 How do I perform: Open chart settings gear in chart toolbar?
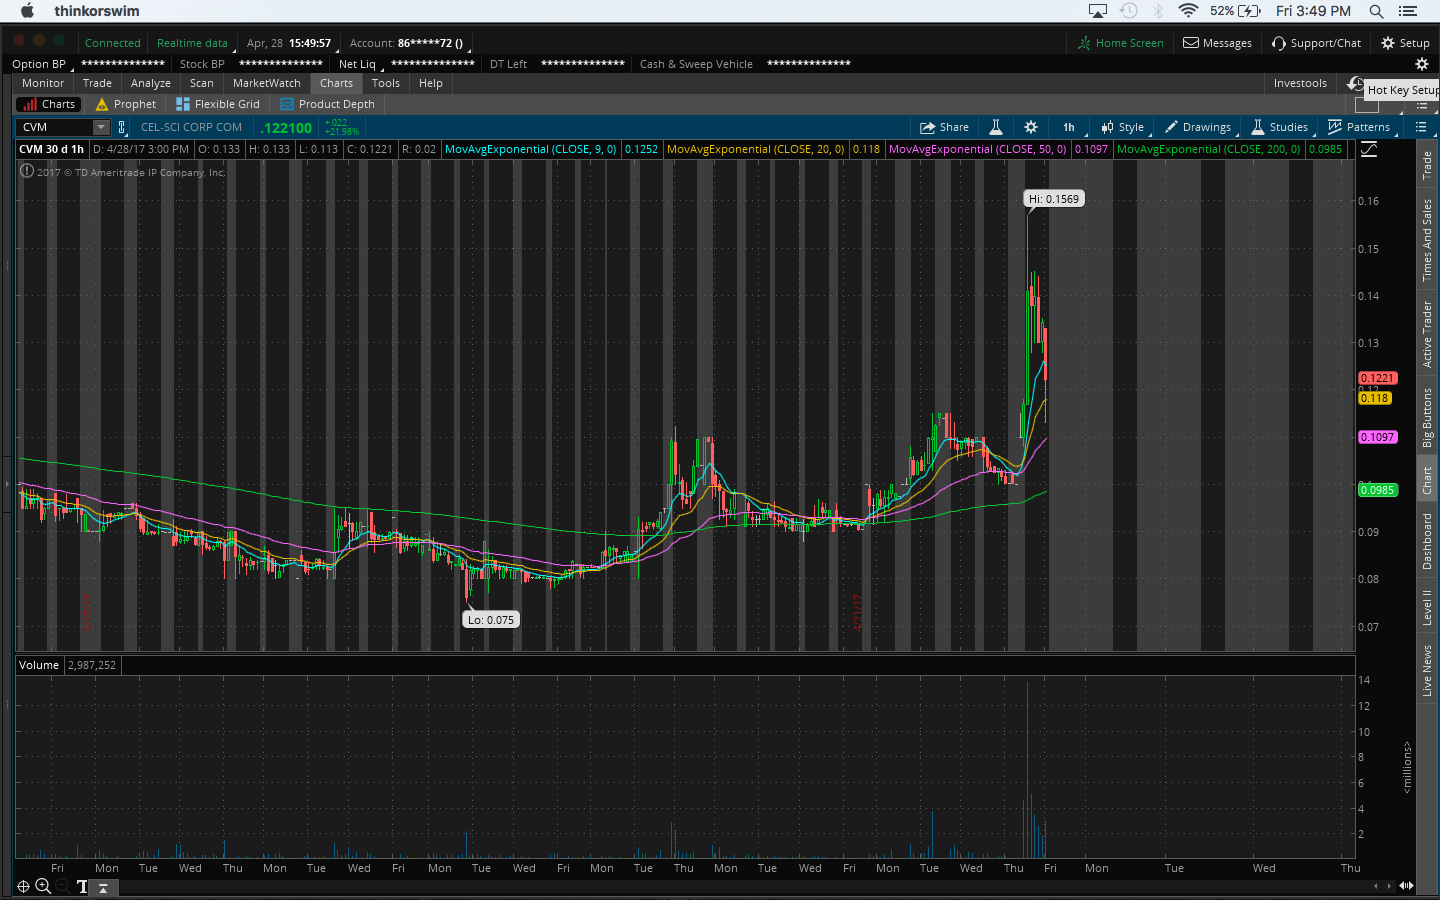[1031, 127]
